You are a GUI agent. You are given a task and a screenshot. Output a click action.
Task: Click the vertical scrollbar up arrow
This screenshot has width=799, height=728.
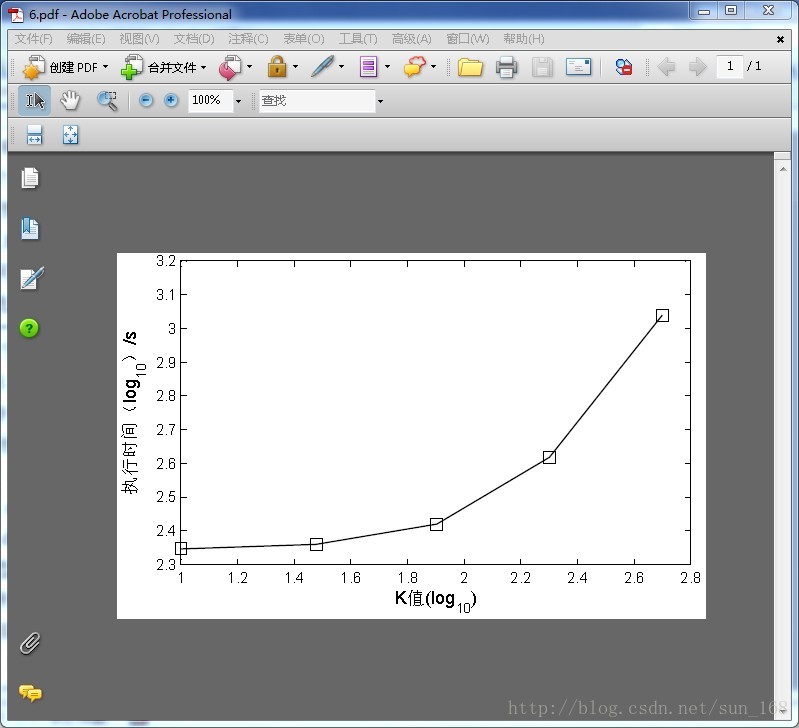pyautogui.click(x=782, y=169)
